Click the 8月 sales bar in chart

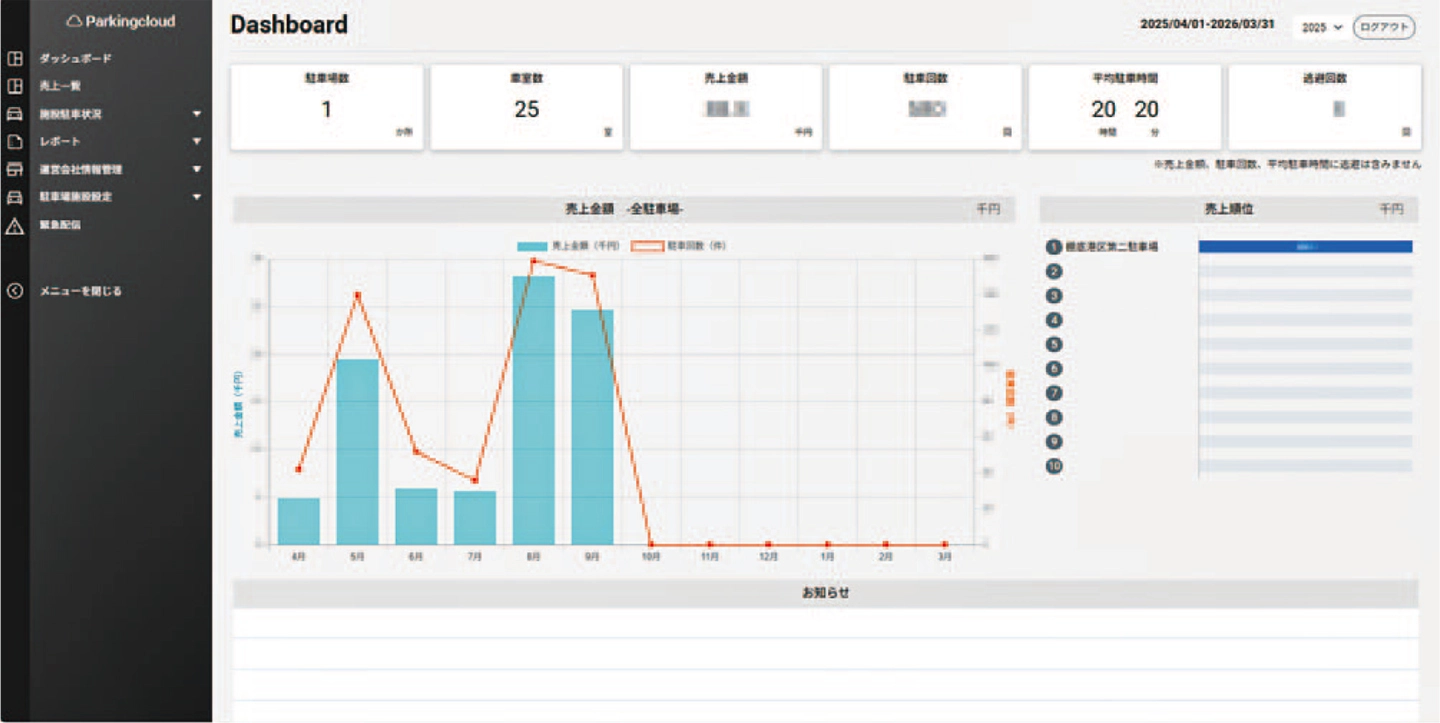[x=533, y=410]
